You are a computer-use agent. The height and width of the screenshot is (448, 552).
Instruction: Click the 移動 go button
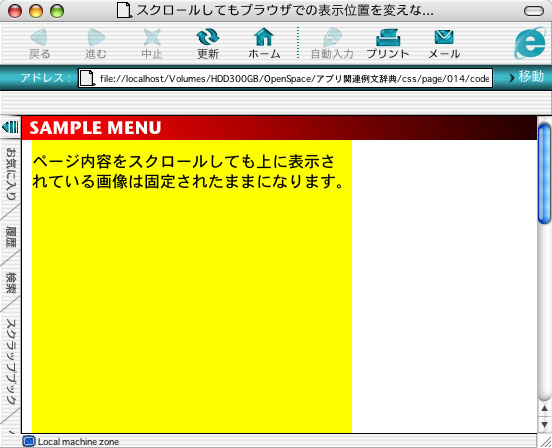pyautogui.click(x=526, y=77)
